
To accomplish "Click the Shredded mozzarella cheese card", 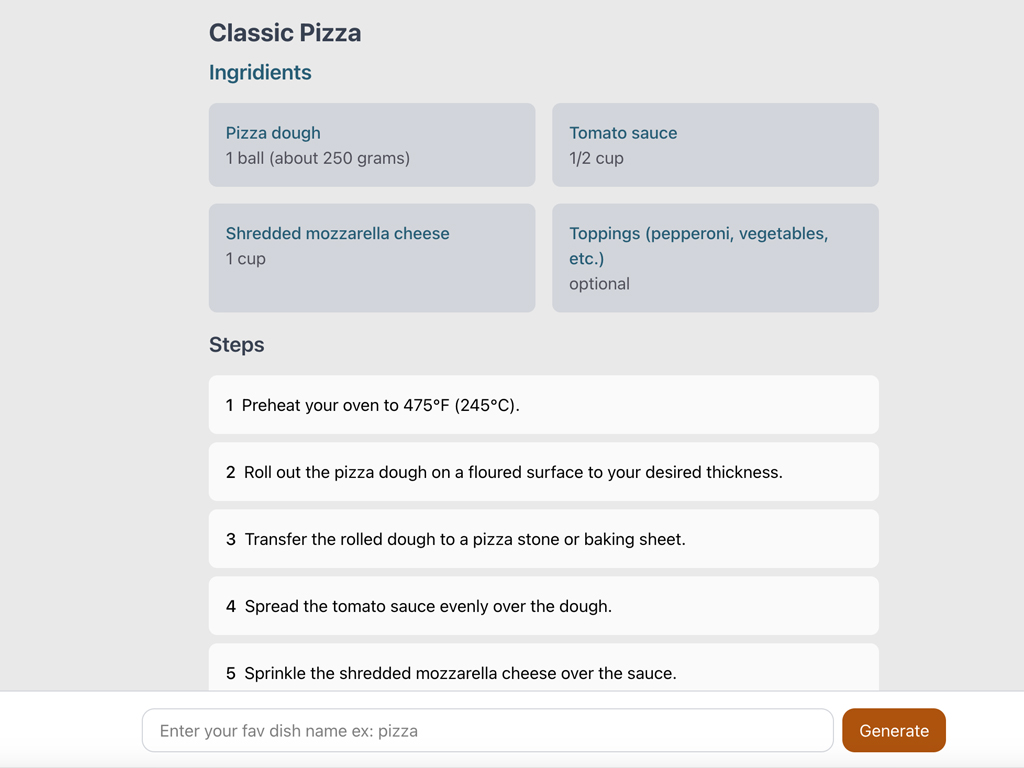I will (x=371, y=258).
